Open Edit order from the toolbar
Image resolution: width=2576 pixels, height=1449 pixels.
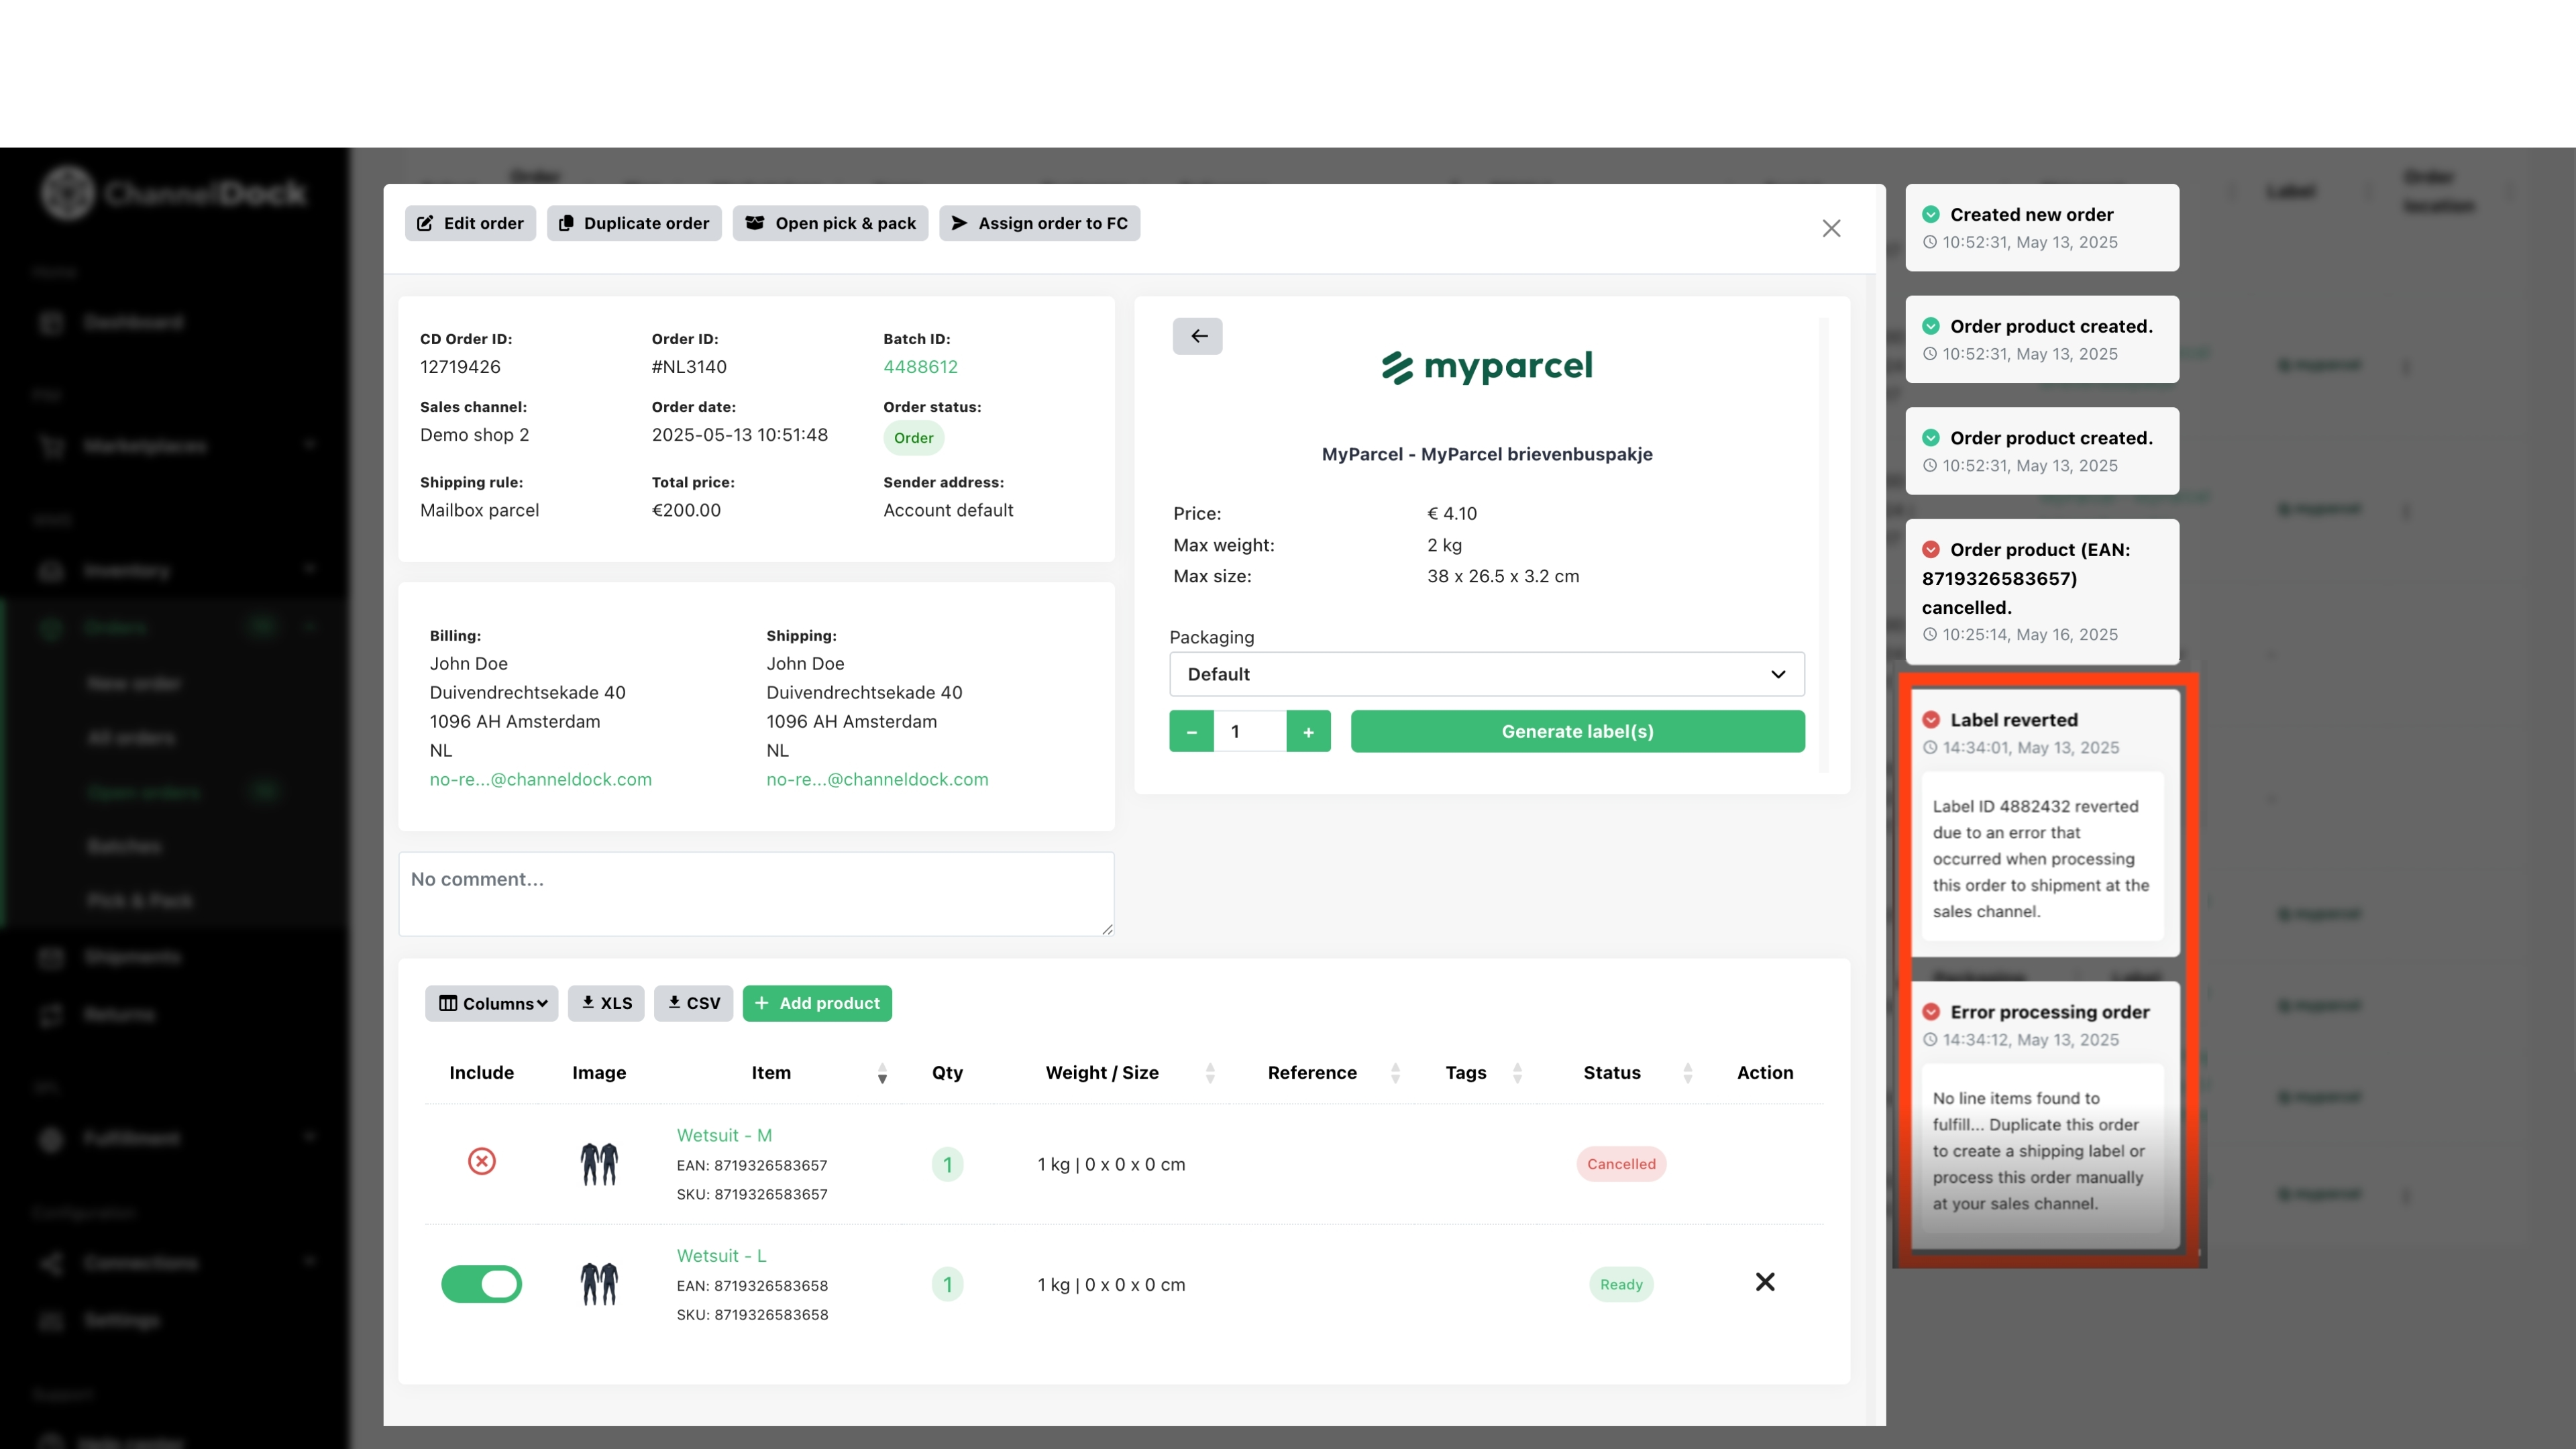(x=470, y=223)
